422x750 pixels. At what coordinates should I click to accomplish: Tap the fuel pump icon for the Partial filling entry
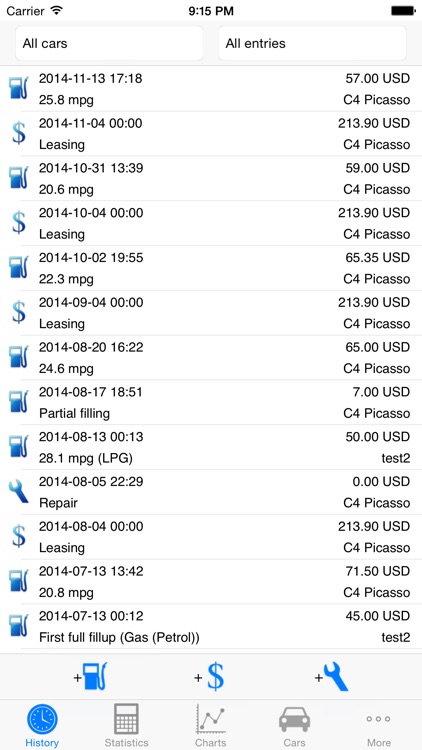(x=19, y=402)
